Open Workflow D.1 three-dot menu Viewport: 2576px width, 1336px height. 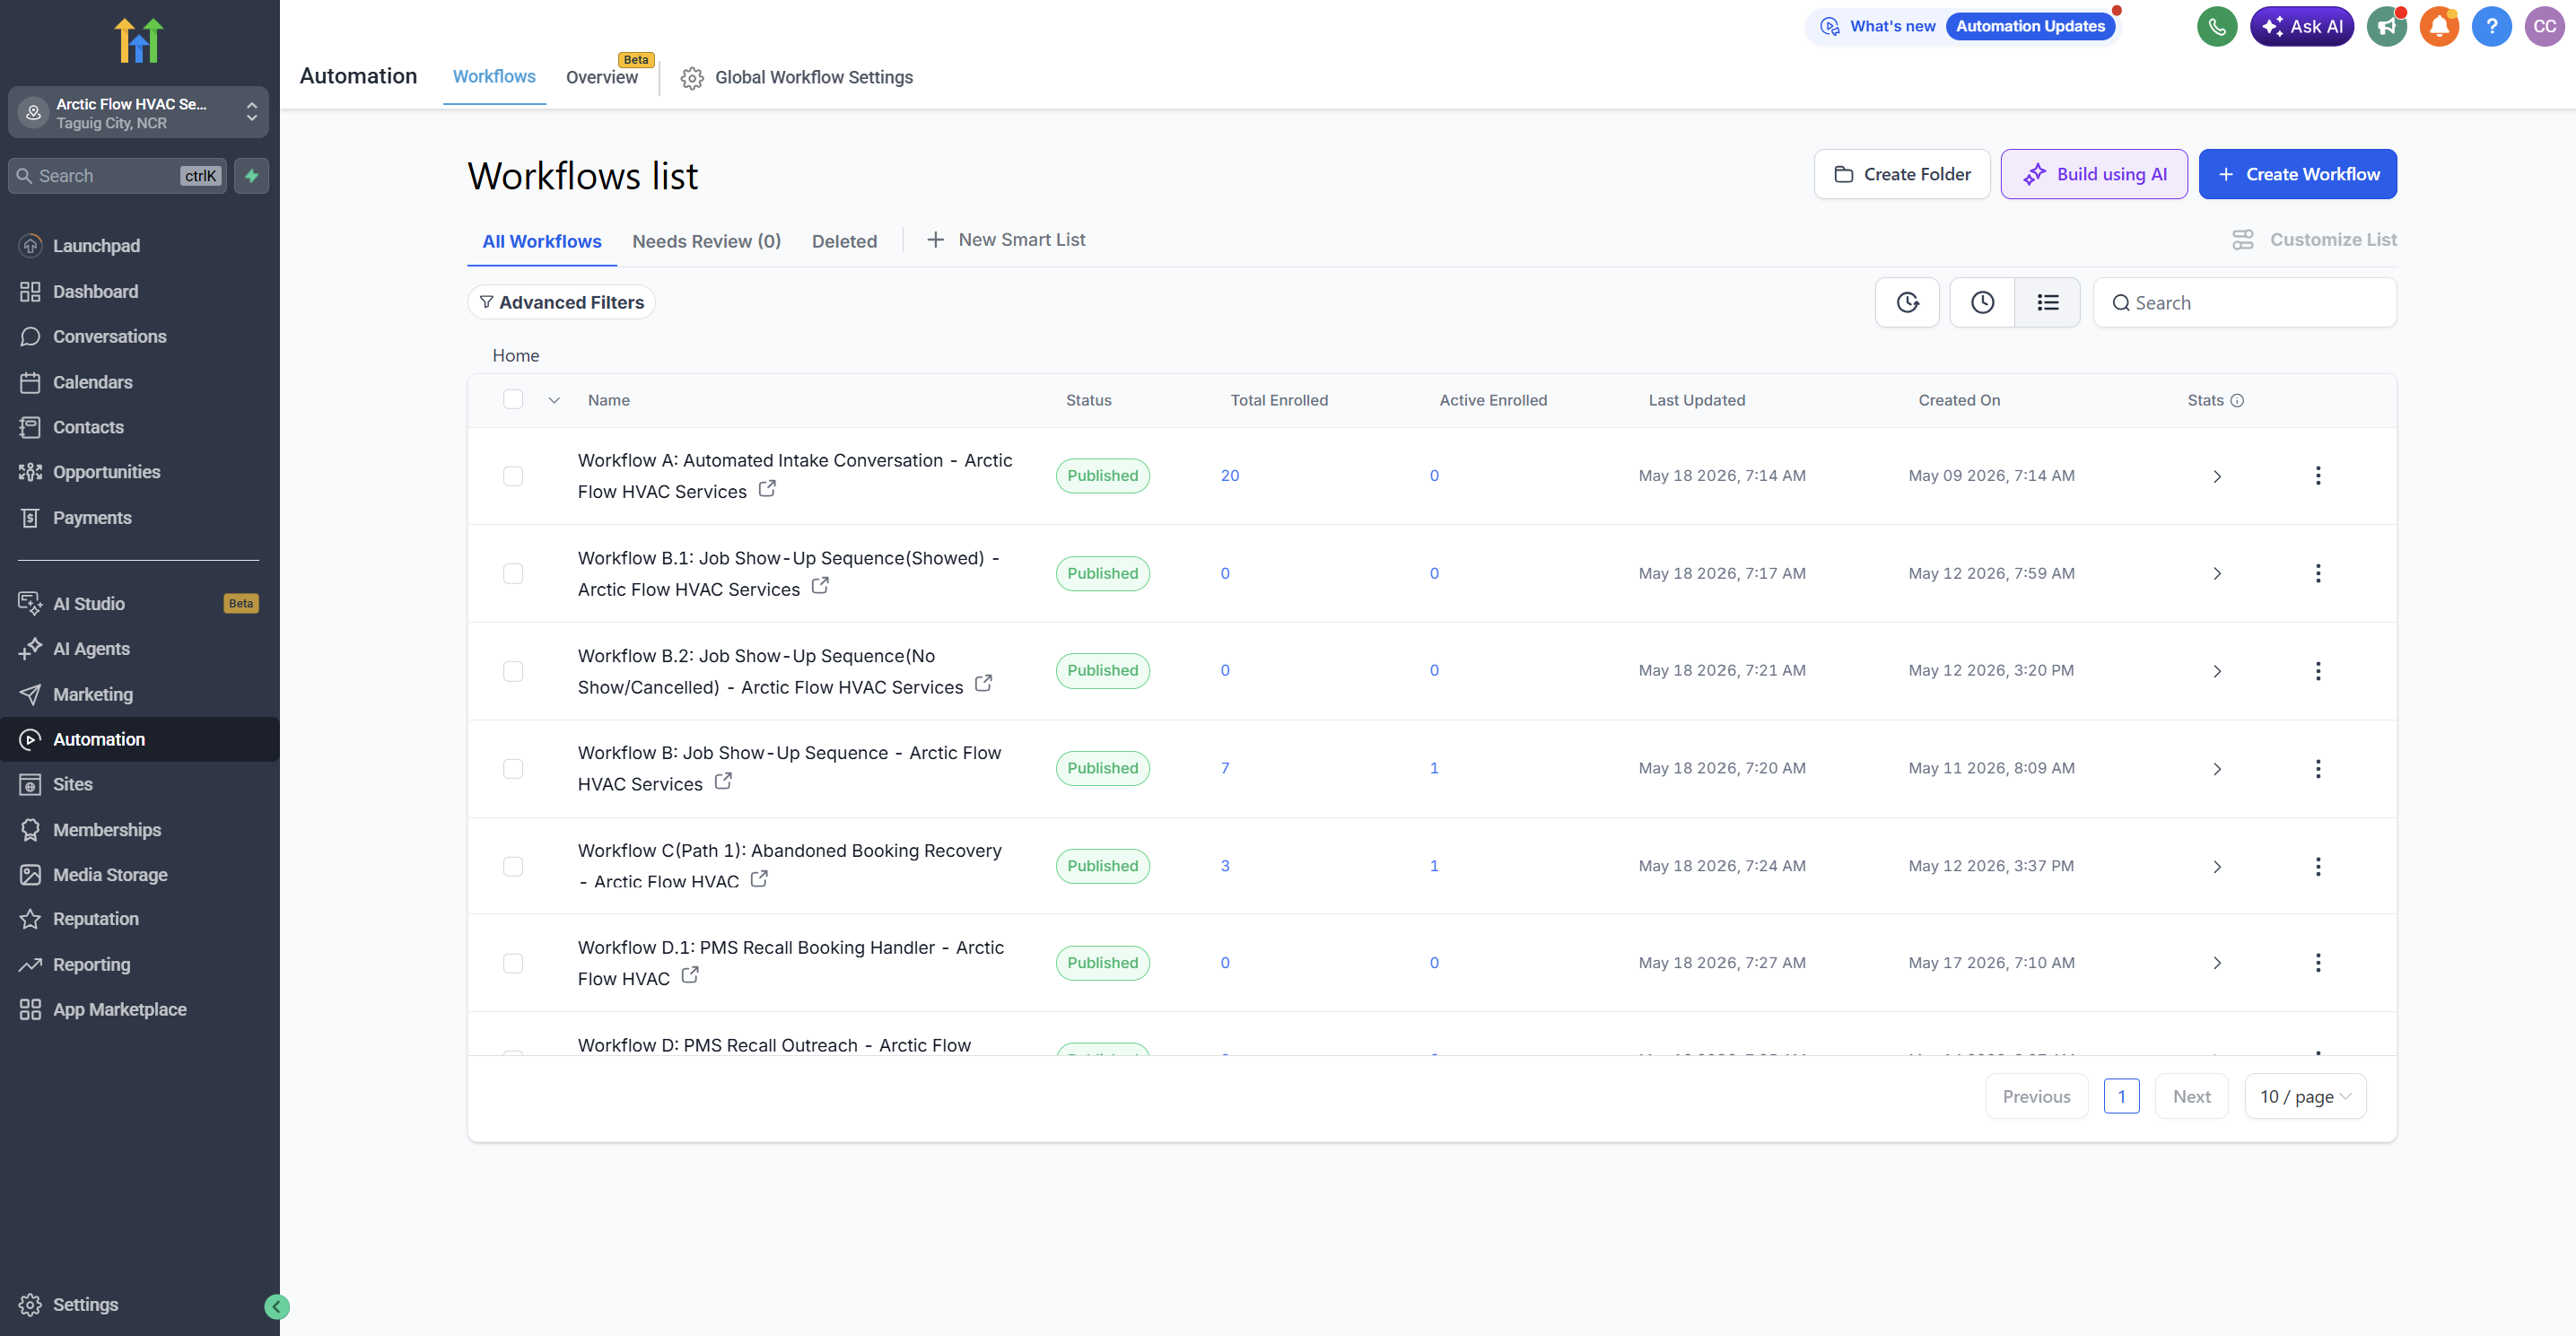2317,963
